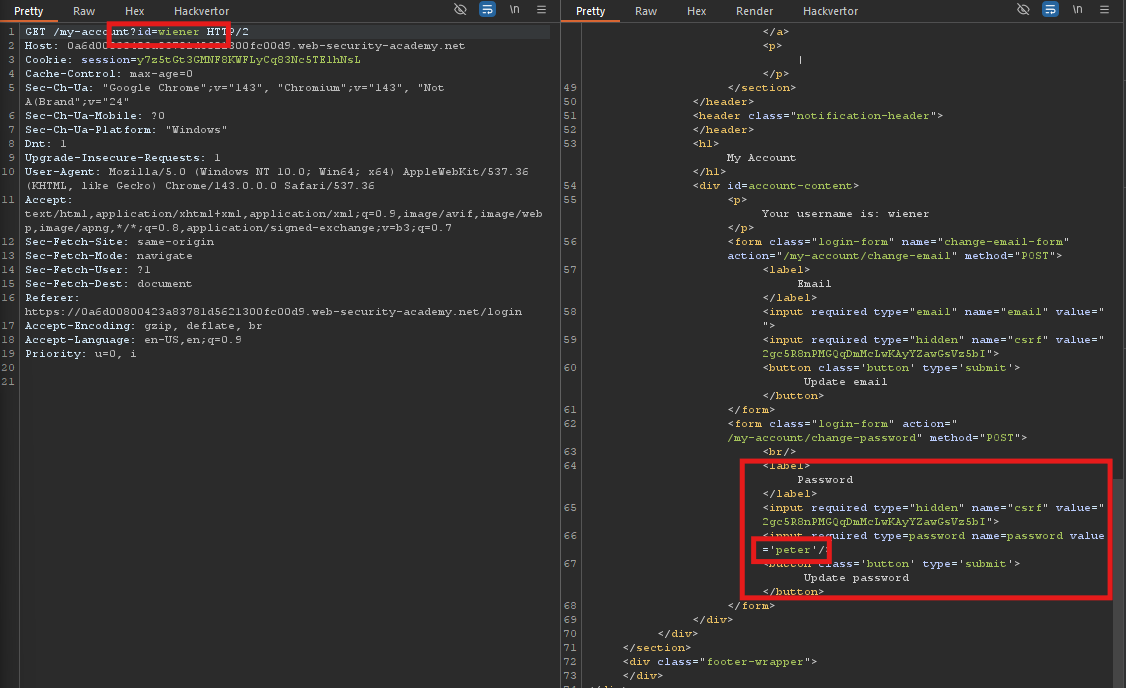Switch request pane to Raw tab
This screenshot has height=688, width=1126.
coord(84,11)
